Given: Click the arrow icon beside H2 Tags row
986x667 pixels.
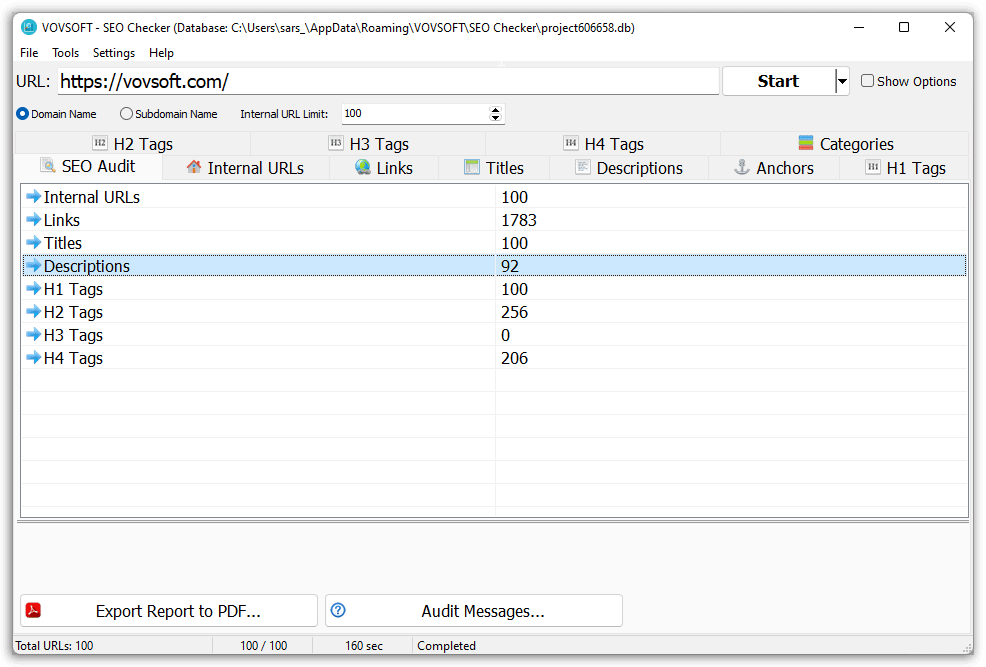Looking at the screenshot, I should (33, 311).
